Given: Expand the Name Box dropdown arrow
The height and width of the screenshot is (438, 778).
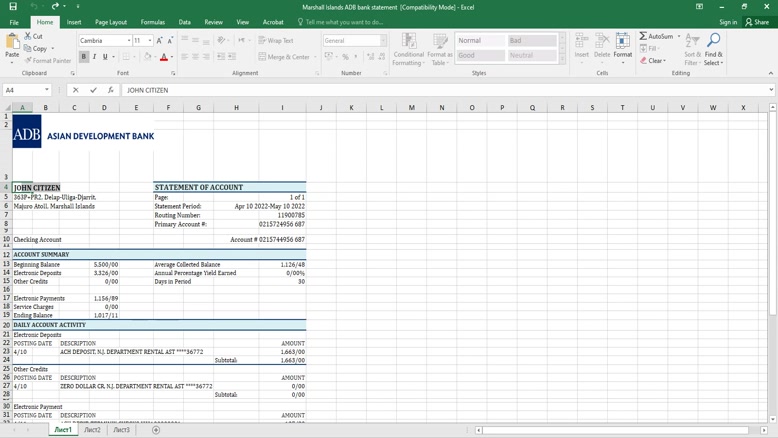Looking at the screenshot, I should click(47, 90).
